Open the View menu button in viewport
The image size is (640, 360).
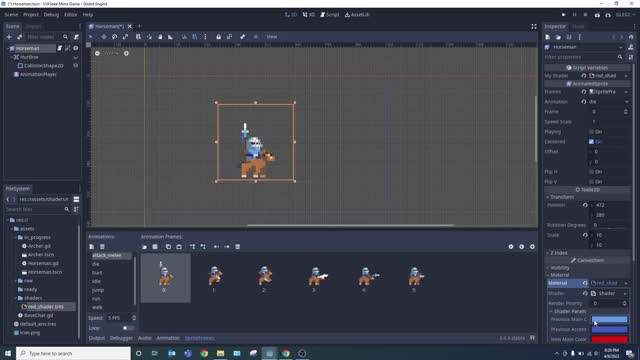point(271,37)
